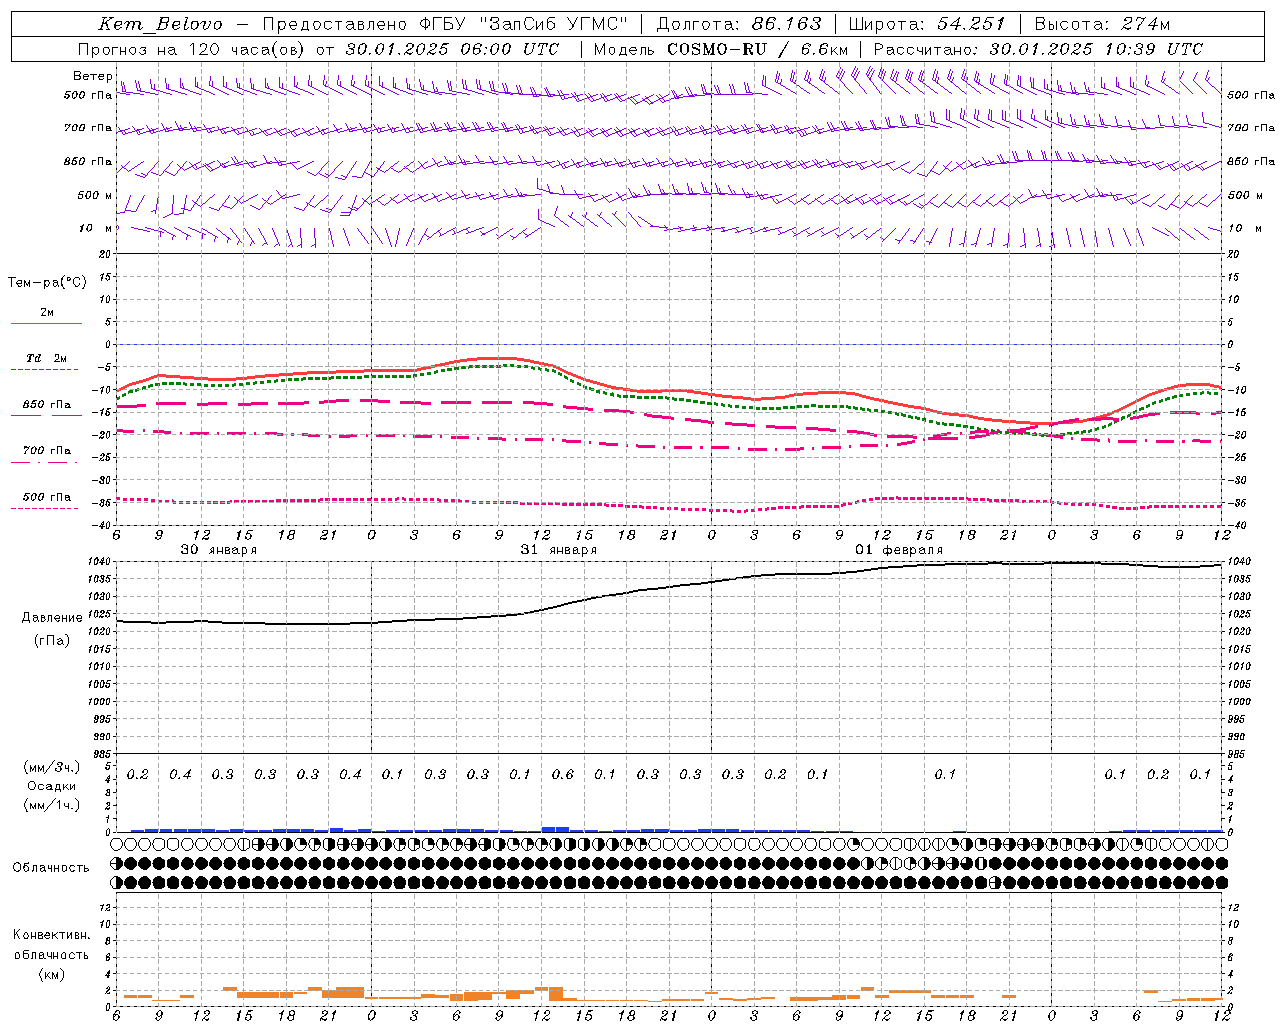Viewport: 1280px width, 1024px height.
Task: Click the 700 гПа wind level label on the right
Action: click(x=1251, y=128)
